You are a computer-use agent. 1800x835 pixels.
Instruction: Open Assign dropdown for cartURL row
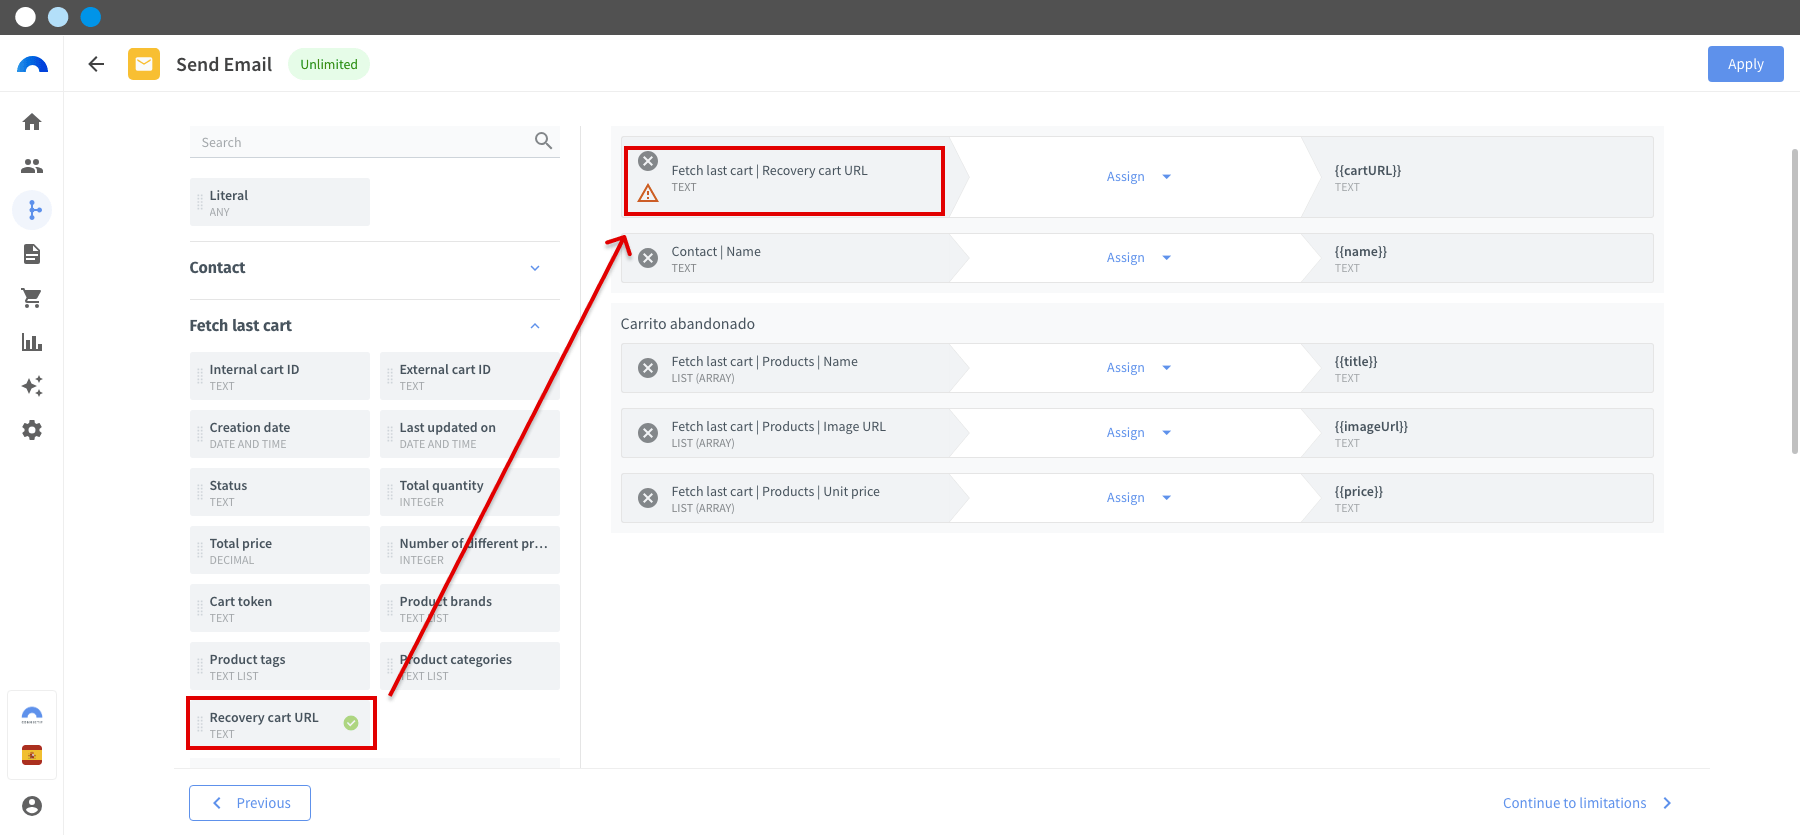[1138, 177]
